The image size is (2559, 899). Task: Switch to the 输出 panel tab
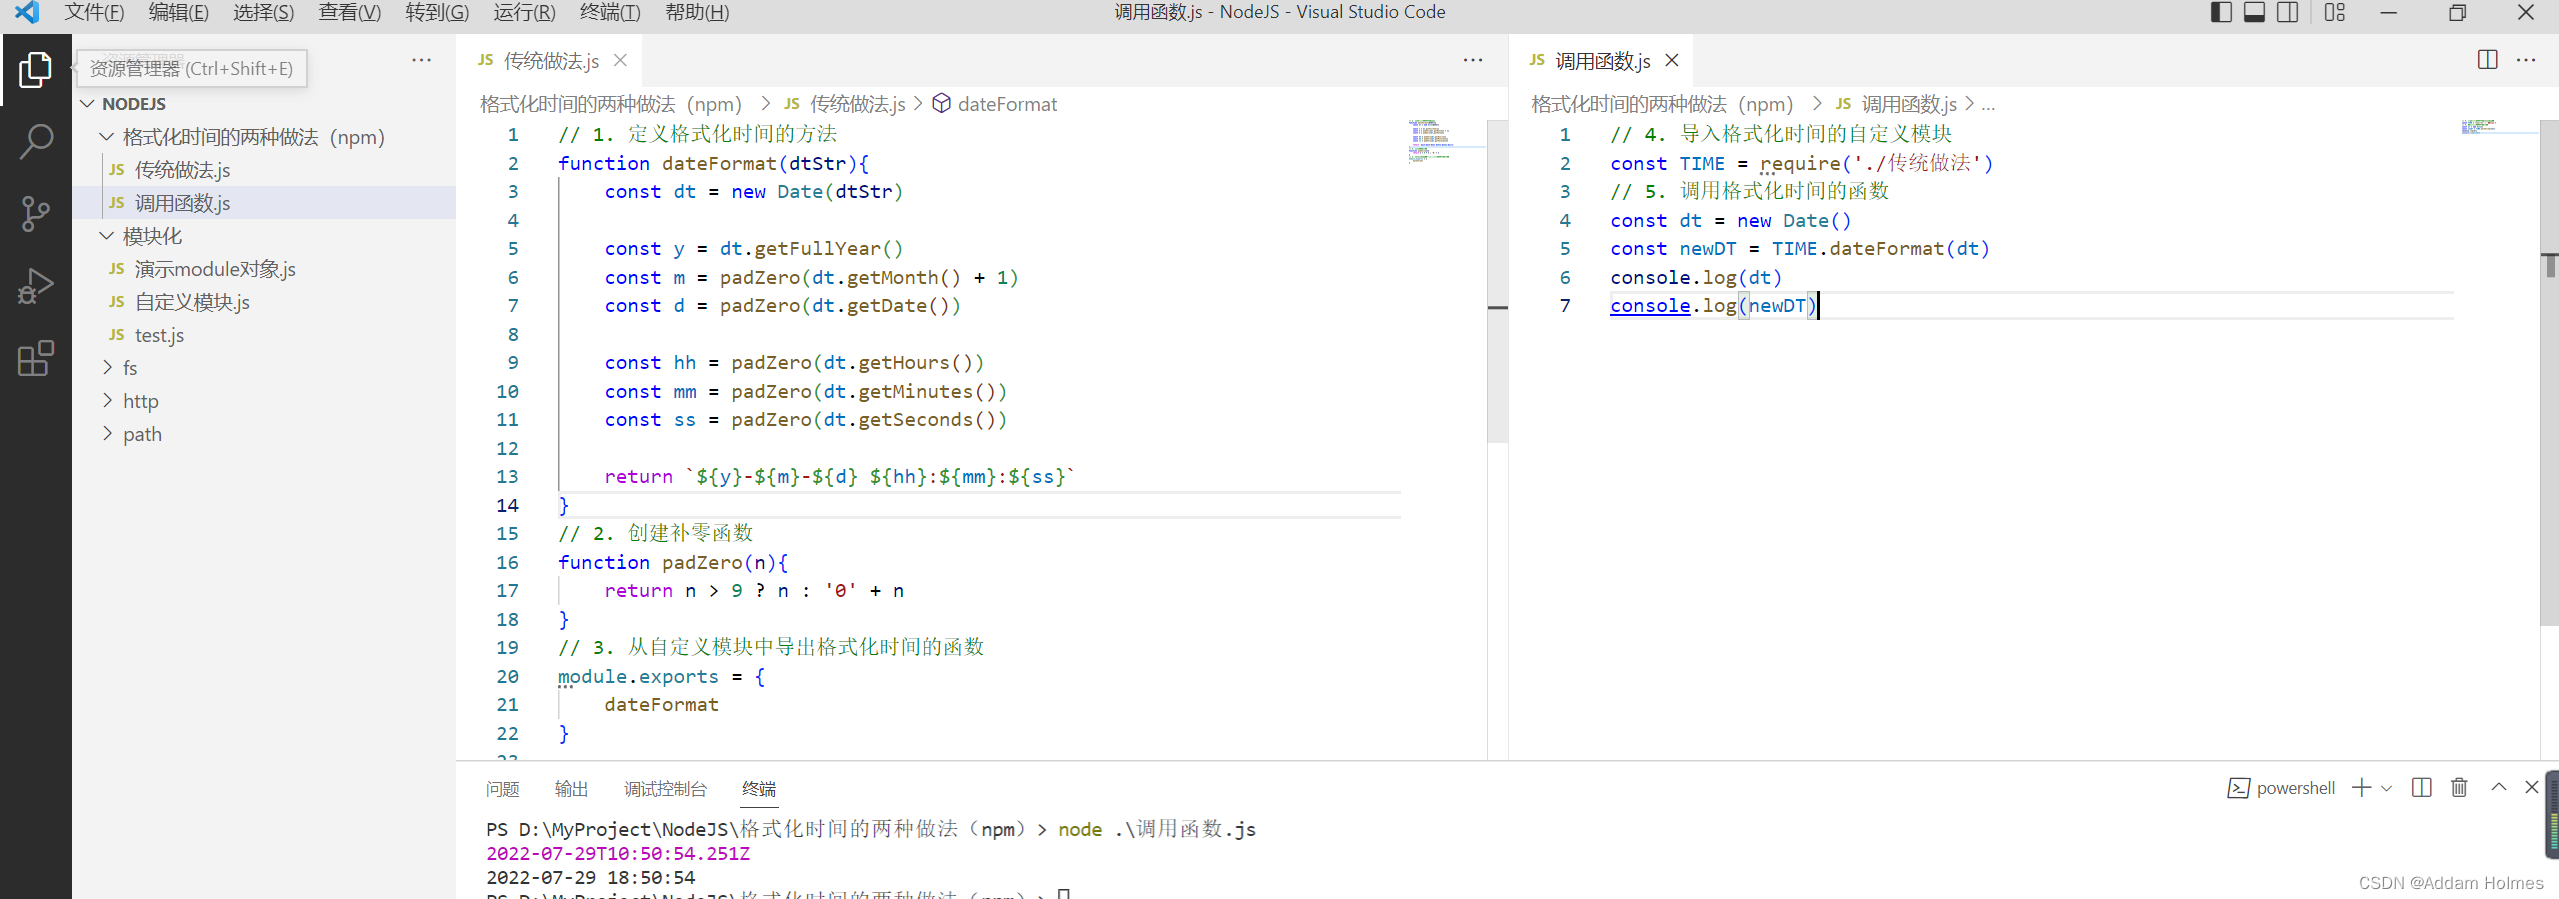(571, 789)
